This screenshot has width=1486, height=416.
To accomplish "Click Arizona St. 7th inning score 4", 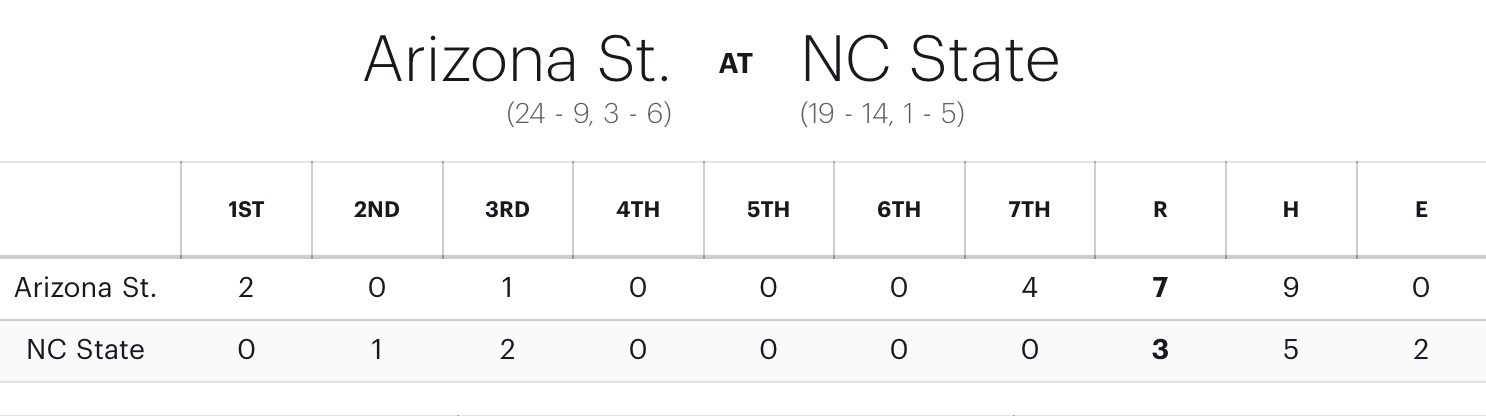I will click(x=1029, y=288).
